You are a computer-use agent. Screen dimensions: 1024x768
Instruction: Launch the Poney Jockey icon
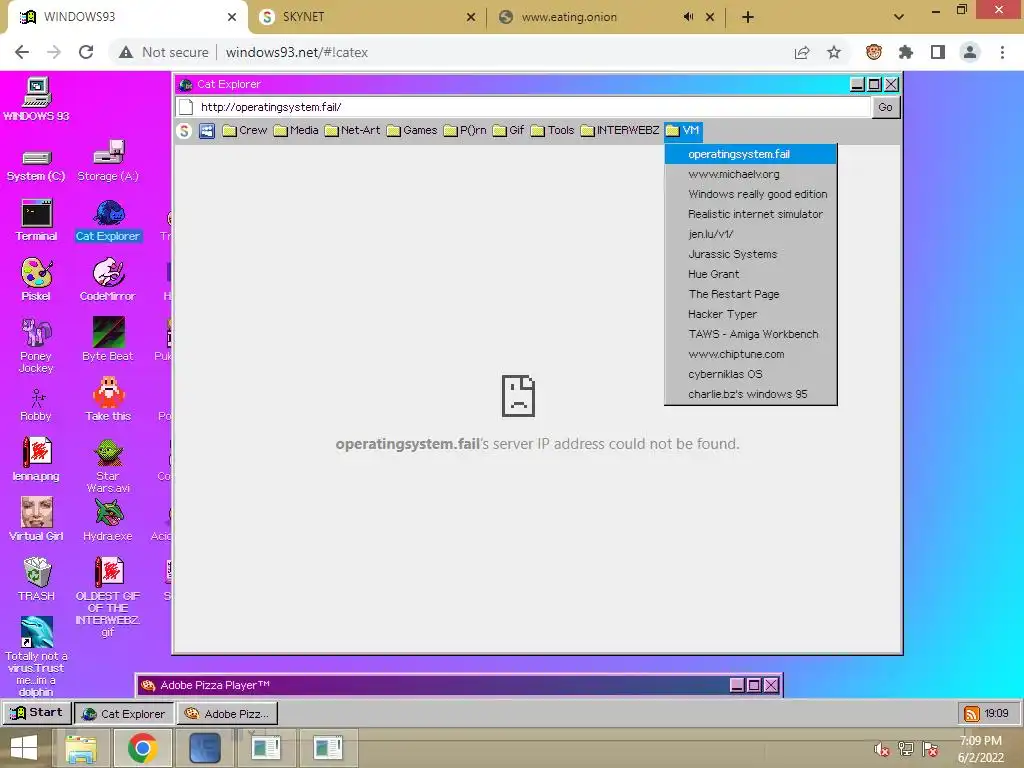(x=36, y=345)
